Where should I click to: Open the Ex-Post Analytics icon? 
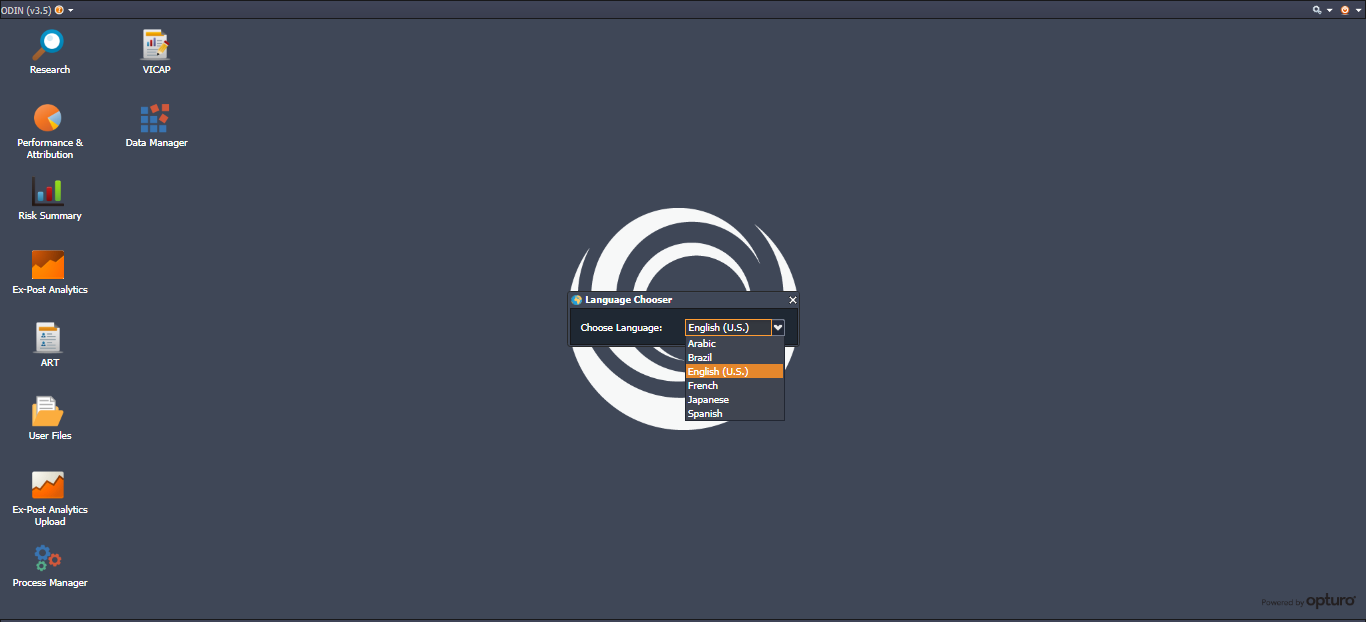[49, 265]
